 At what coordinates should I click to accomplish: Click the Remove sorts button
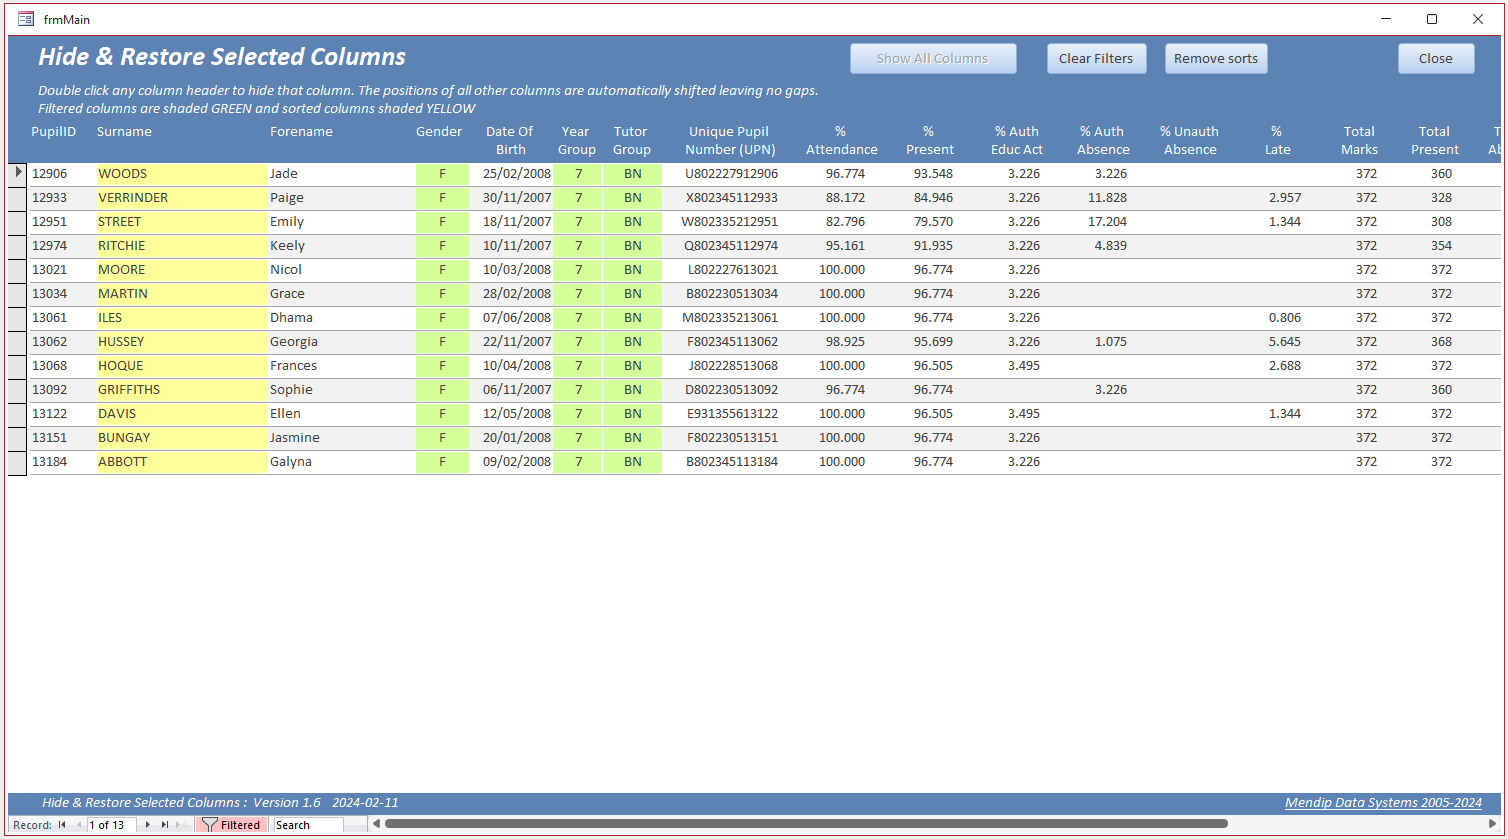click(x=1216, y=59)
